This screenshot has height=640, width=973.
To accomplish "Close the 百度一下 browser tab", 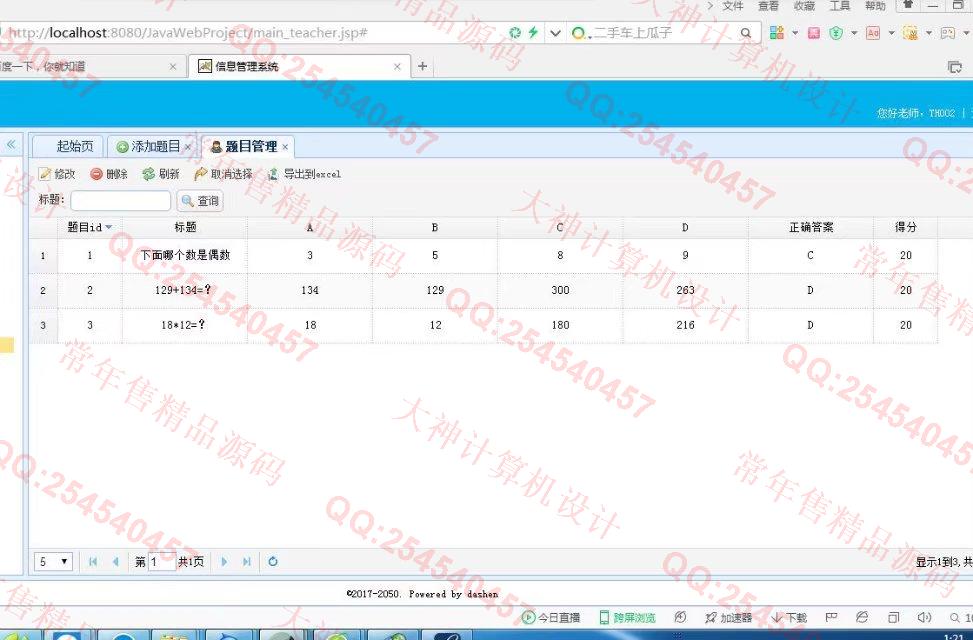I will (173, 66).
